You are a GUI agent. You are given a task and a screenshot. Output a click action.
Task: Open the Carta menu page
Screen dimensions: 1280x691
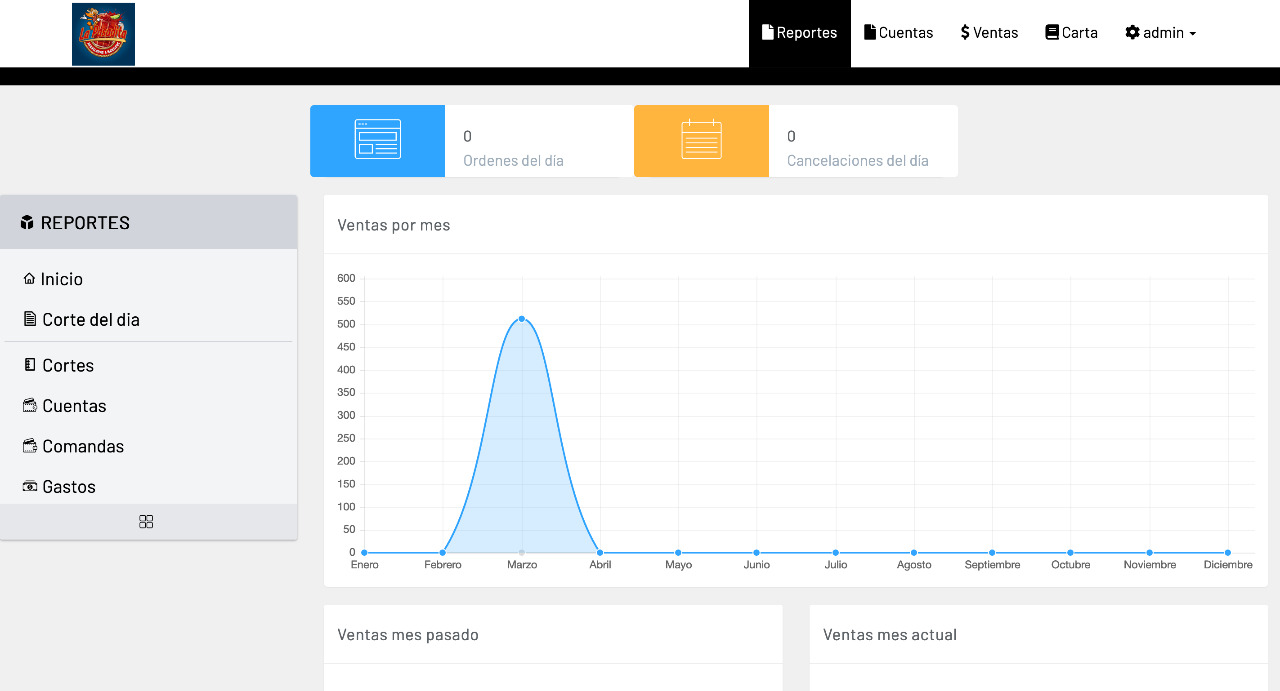coord(1071,33)
